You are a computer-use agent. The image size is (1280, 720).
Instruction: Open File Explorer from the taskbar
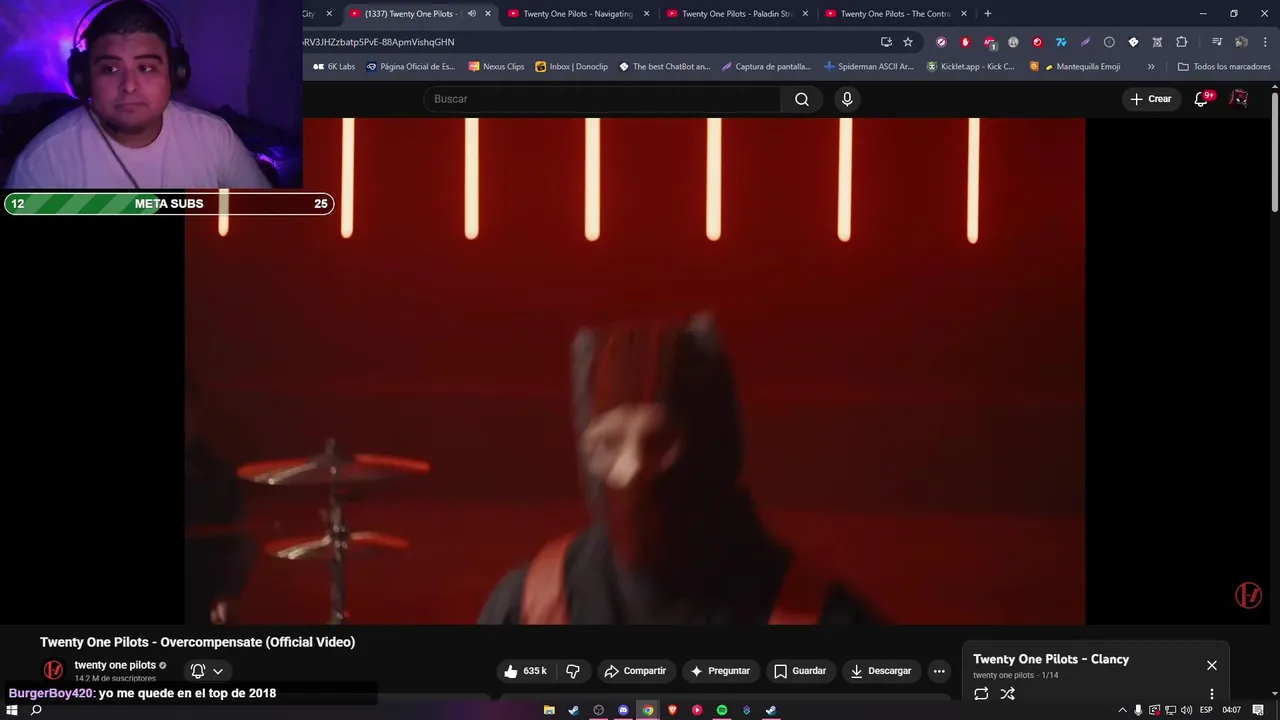click(x=549, y=710)
